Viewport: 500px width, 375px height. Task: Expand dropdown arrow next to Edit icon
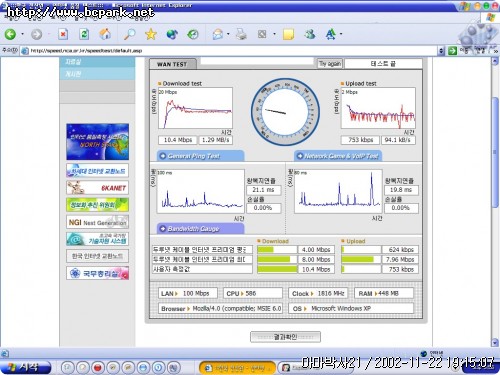(x=274, y=34)
